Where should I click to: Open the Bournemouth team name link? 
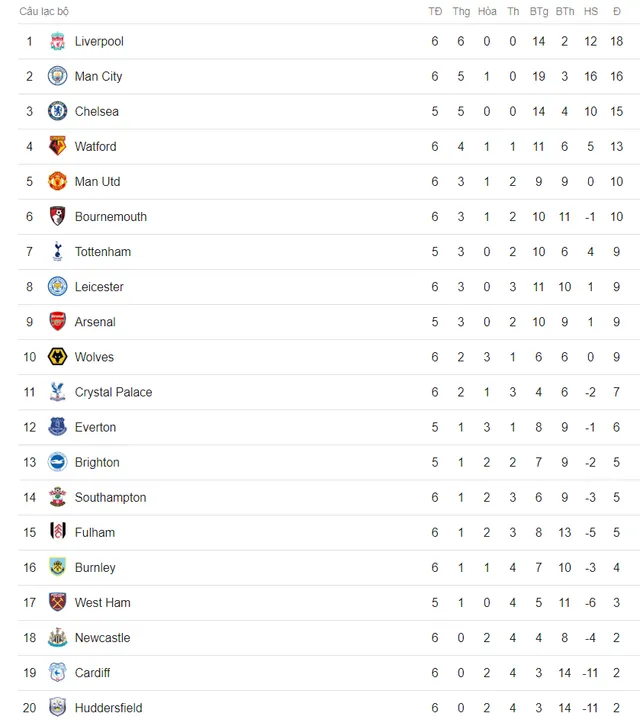click(111, 217)
